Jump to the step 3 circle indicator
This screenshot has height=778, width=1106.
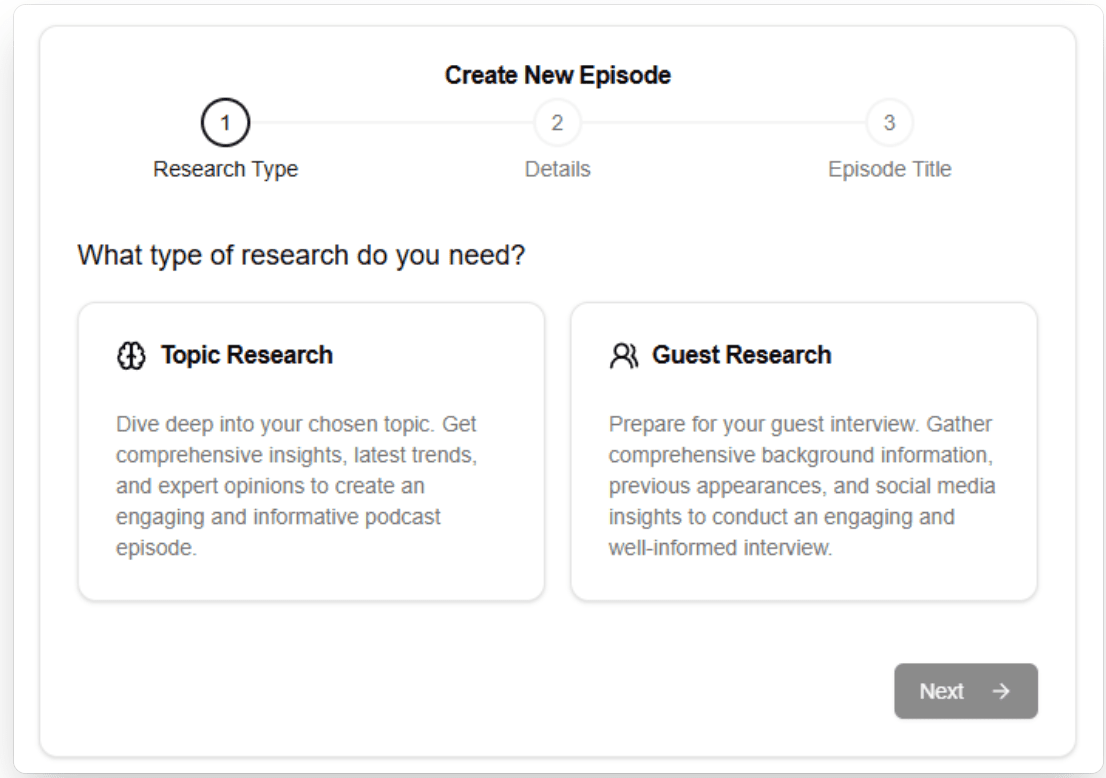(x=889, y=123)
